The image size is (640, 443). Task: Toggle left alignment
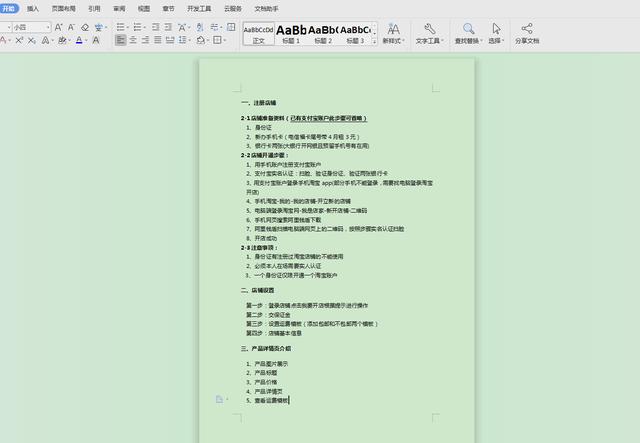pyautogui.click(x=120, y=40)
